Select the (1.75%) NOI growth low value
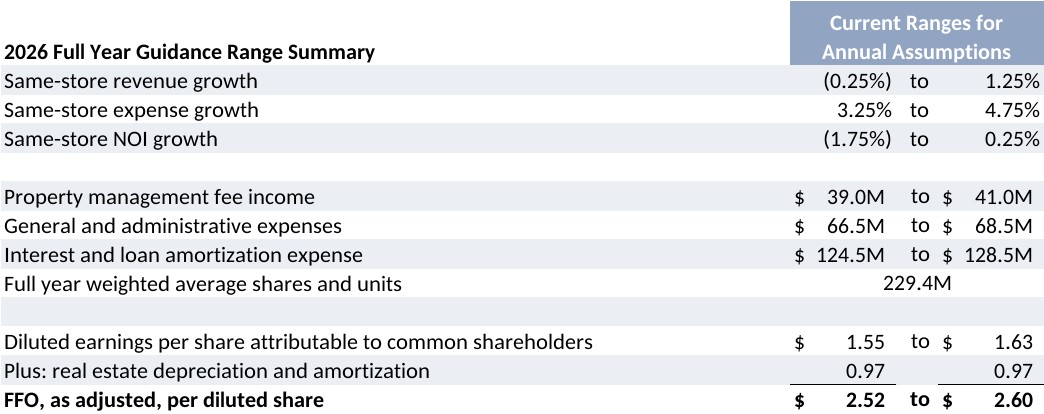 tap(856, 139)
